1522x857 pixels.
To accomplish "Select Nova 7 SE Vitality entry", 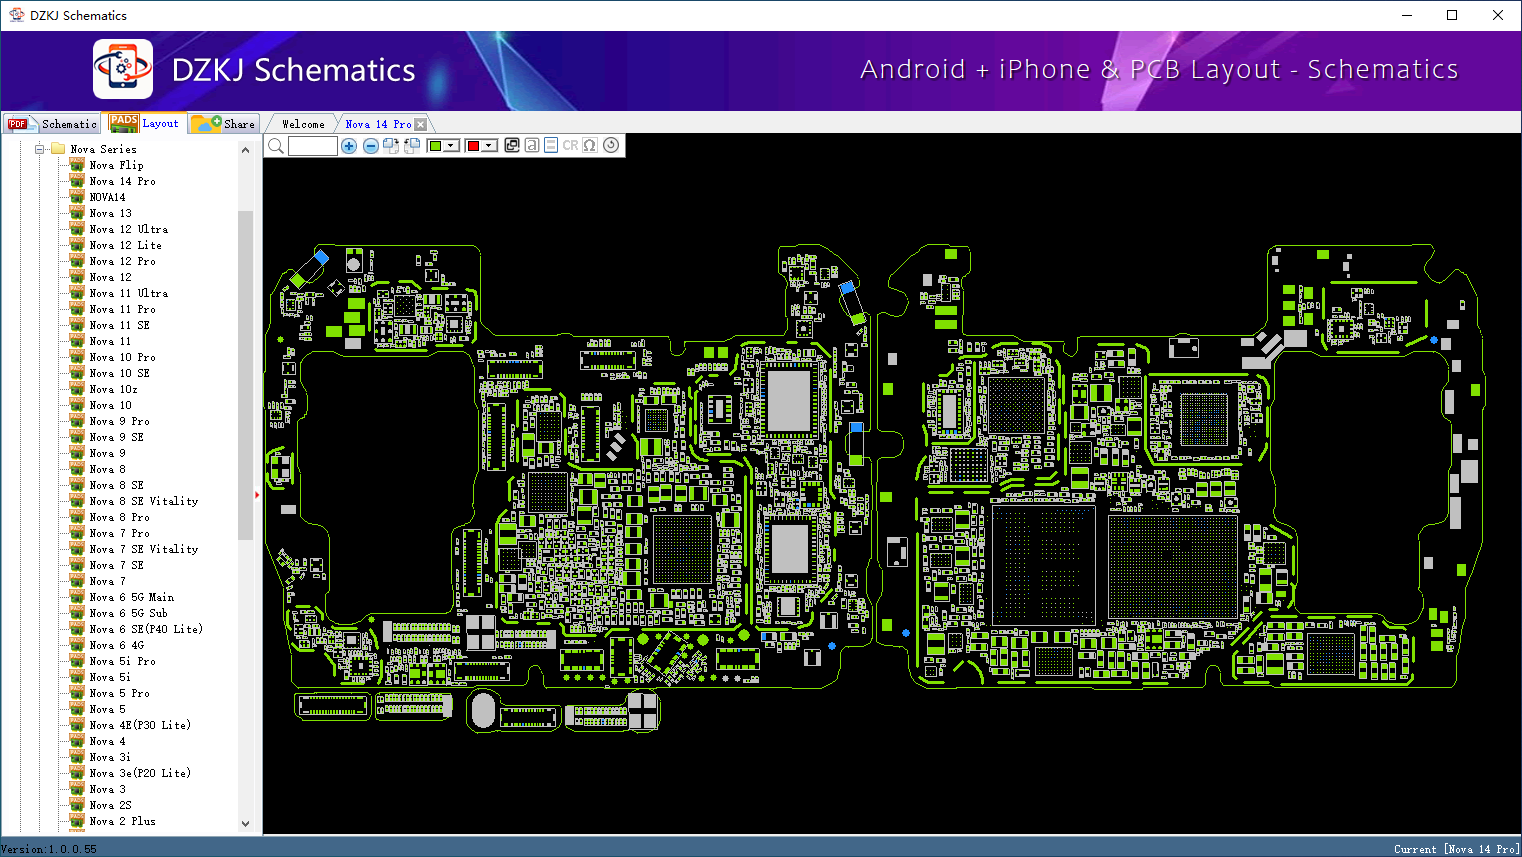I will pos(143,549).
